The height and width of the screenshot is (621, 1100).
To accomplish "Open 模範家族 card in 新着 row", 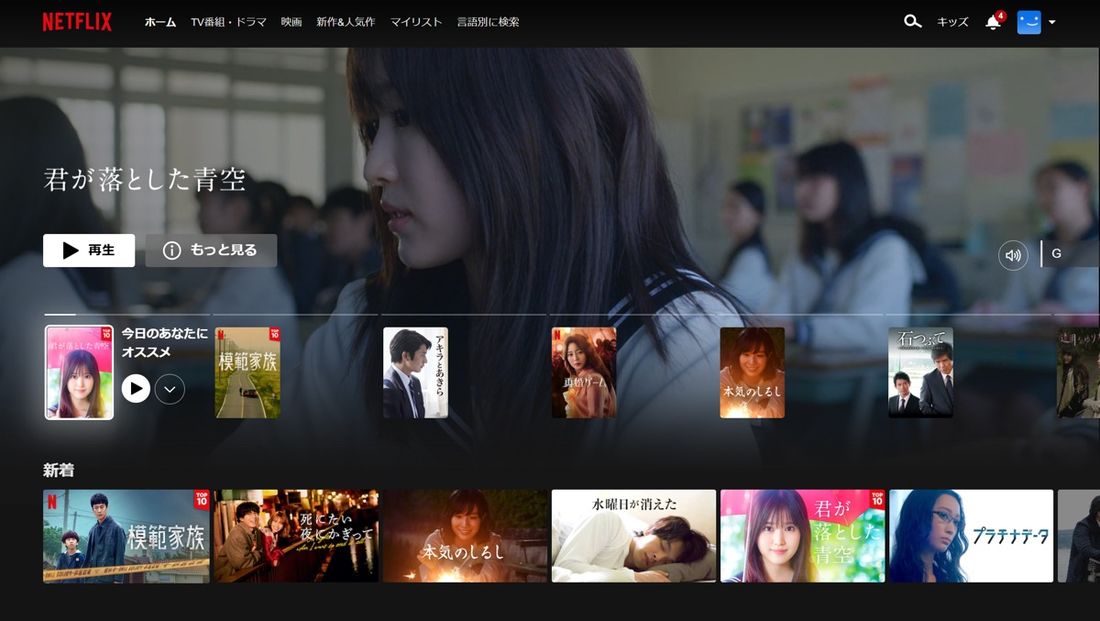I will pos(126,536).
